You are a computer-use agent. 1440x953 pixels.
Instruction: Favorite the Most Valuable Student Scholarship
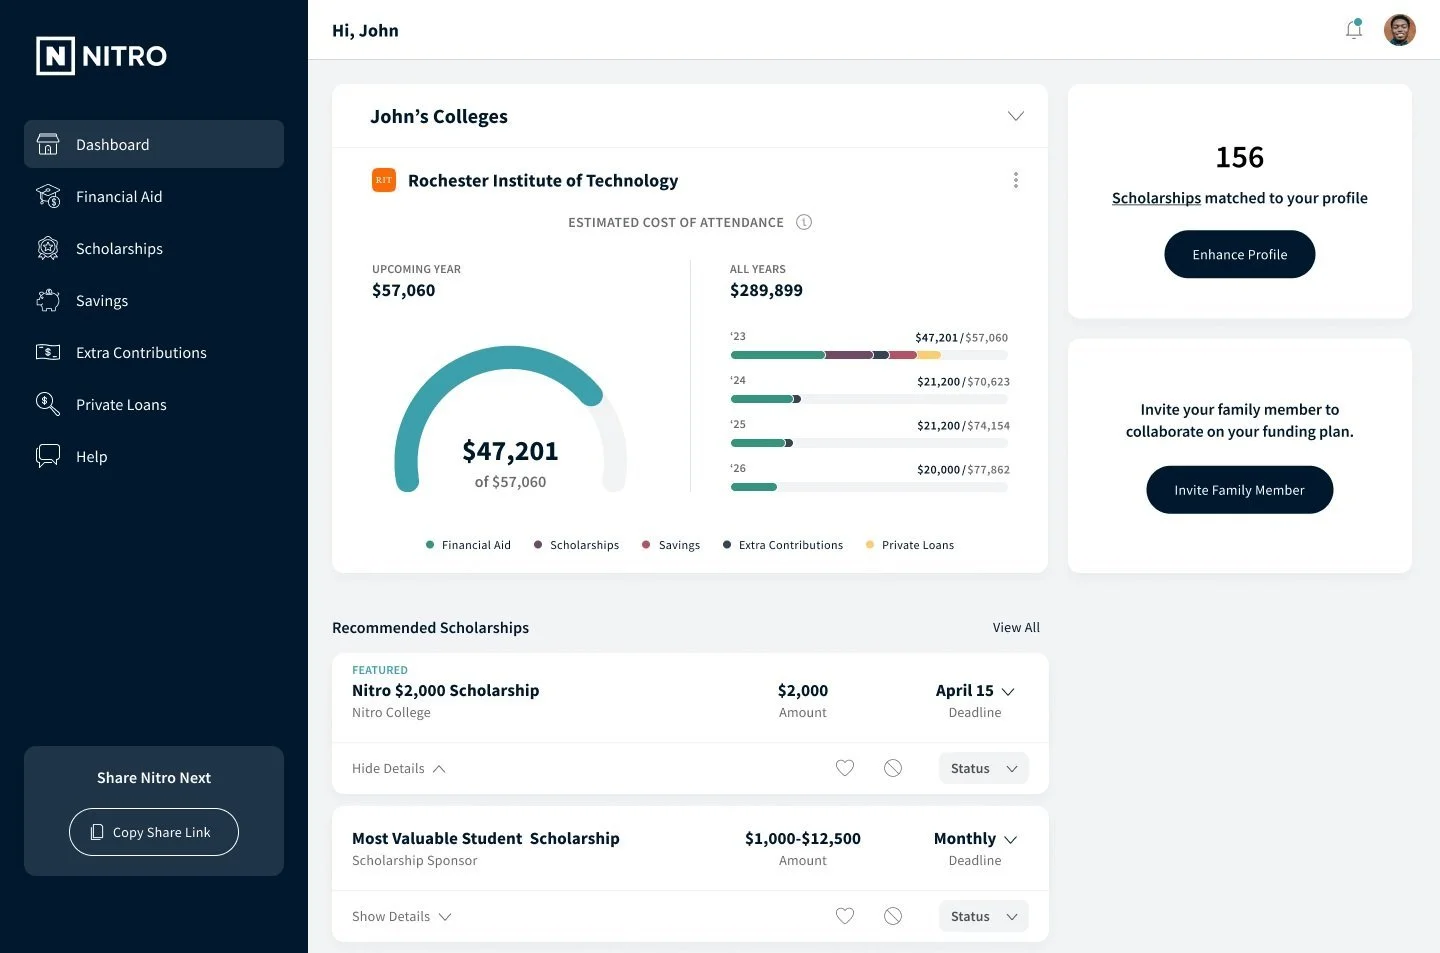(845, 916)
